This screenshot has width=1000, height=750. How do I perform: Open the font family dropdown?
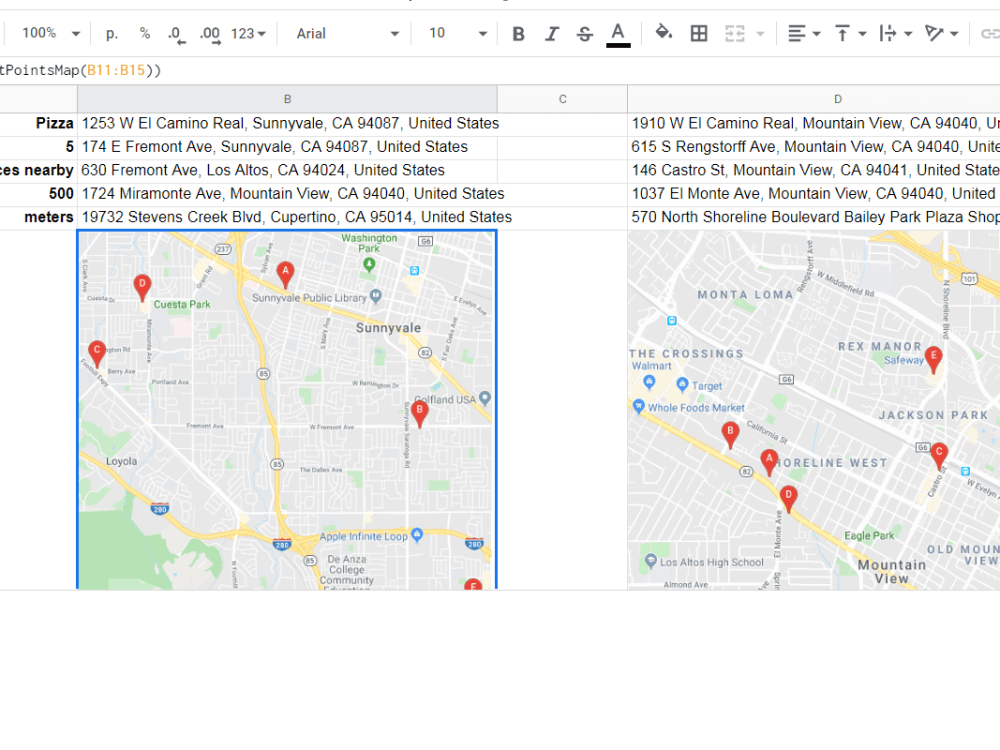pos(345,33)
